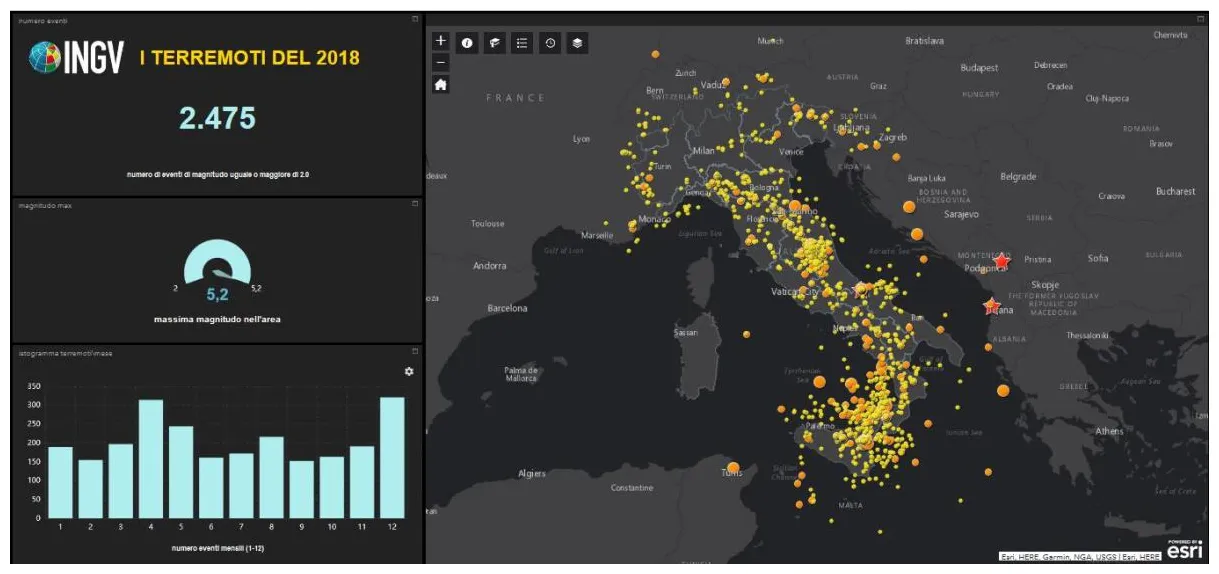Click the Lyon label on map
Screen dimensions: 1219x574
click(x=581, y=139)
